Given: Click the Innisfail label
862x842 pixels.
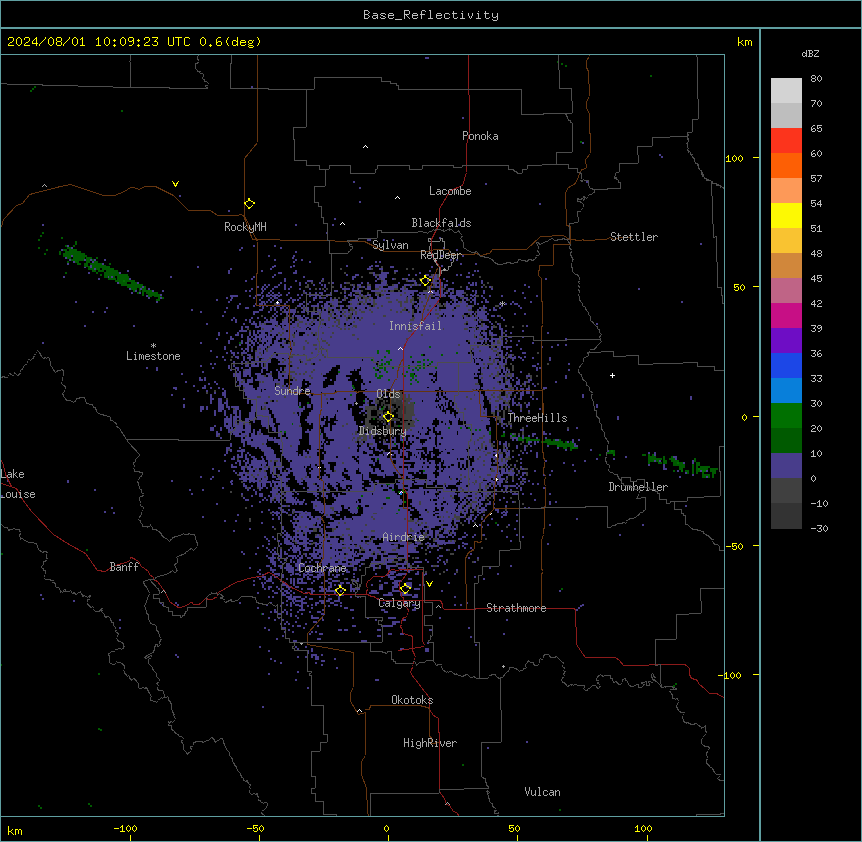Looking at the screenshot, I should 415,326.
